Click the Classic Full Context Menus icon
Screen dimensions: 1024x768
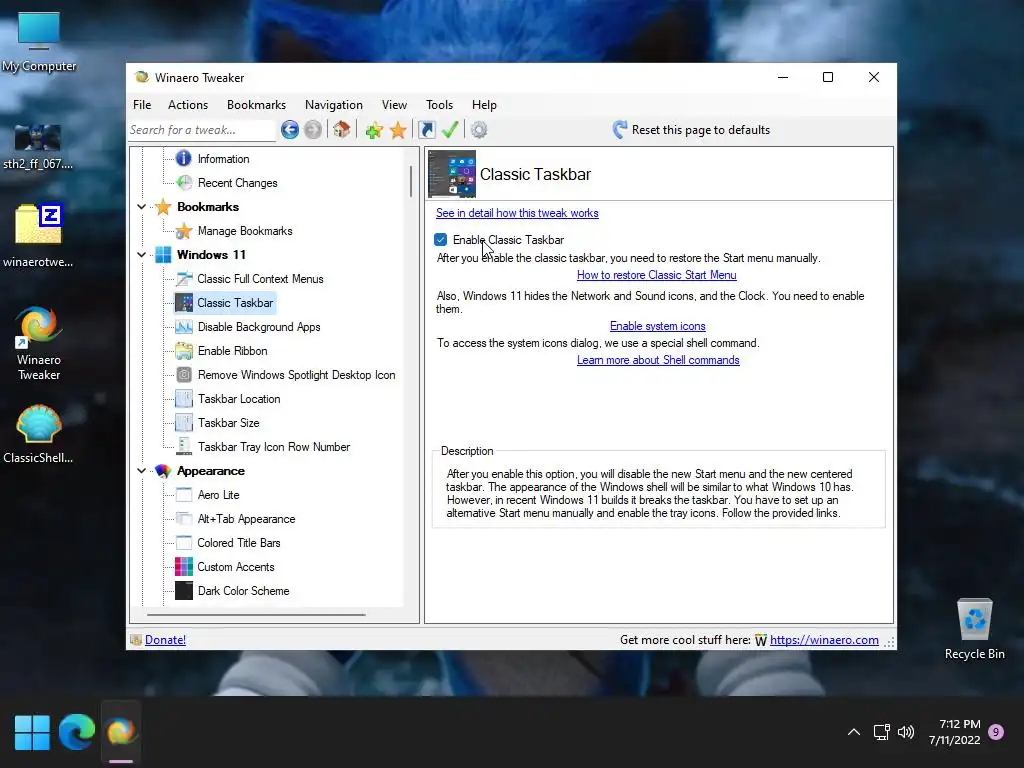click(184, 279)
